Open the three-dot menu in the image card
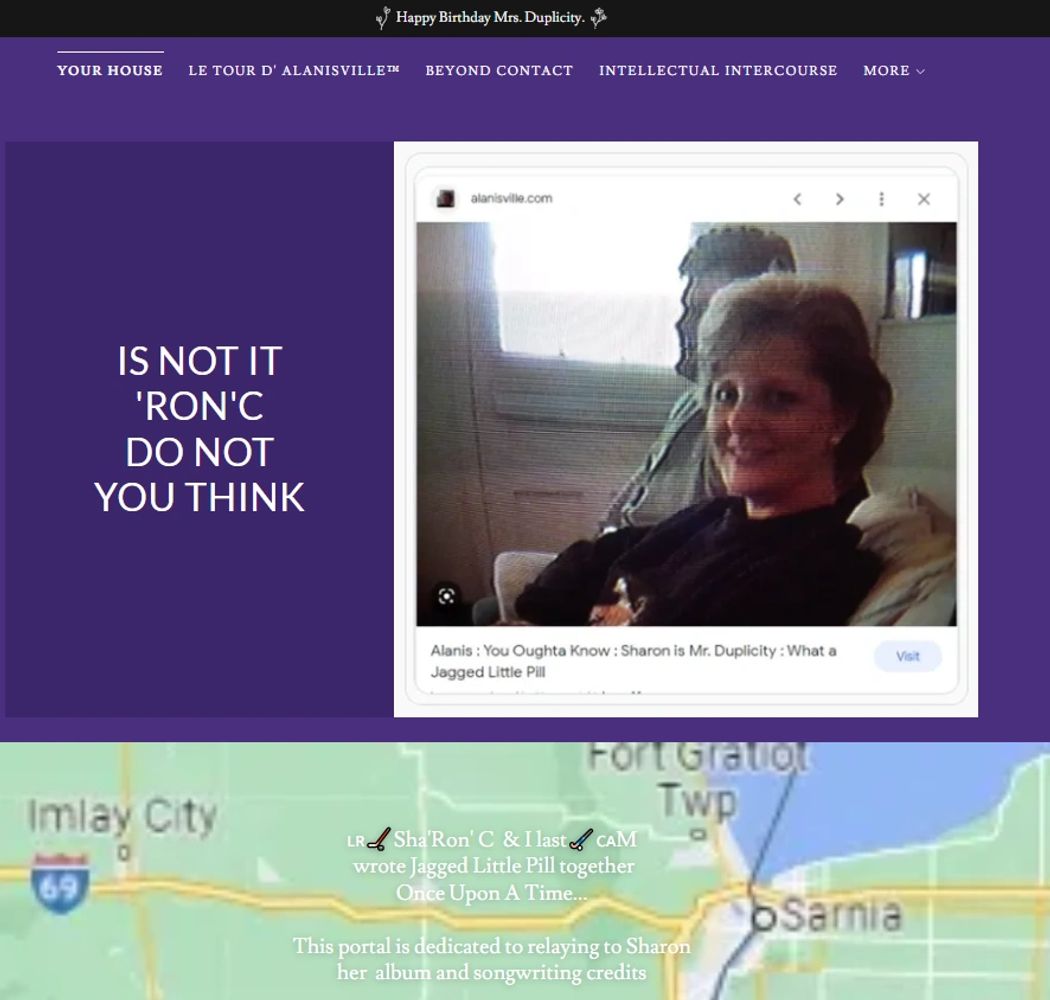Screen dimensions: 1050x1000 [x=881, y=199]
